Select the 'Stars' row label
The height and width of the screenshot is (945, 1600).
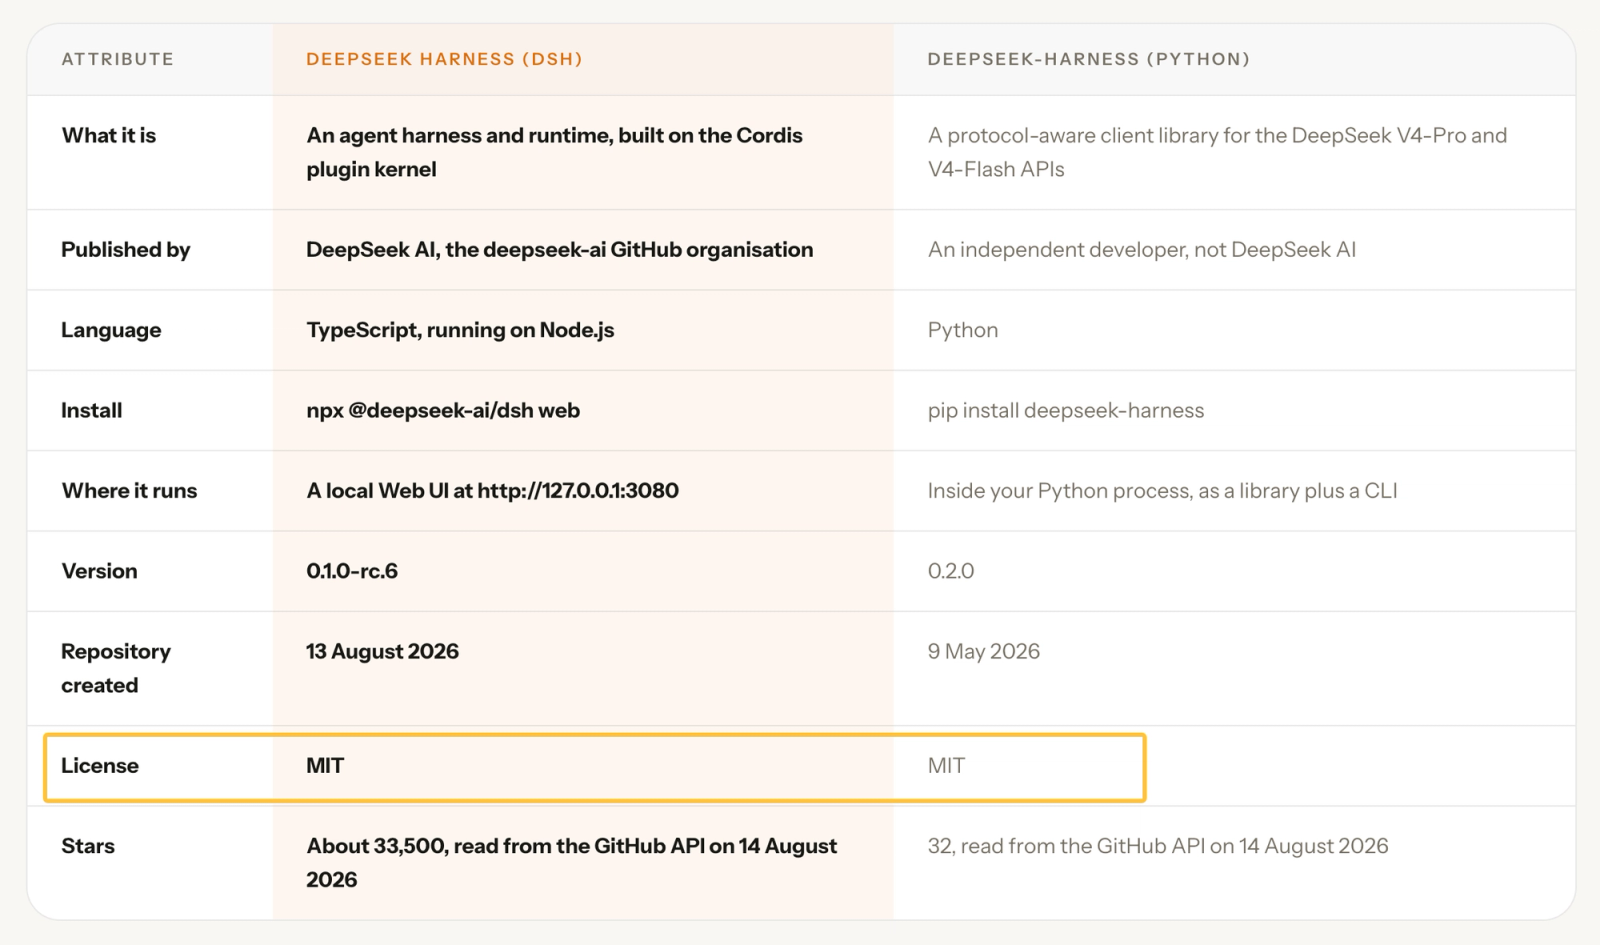coord(88,846)
